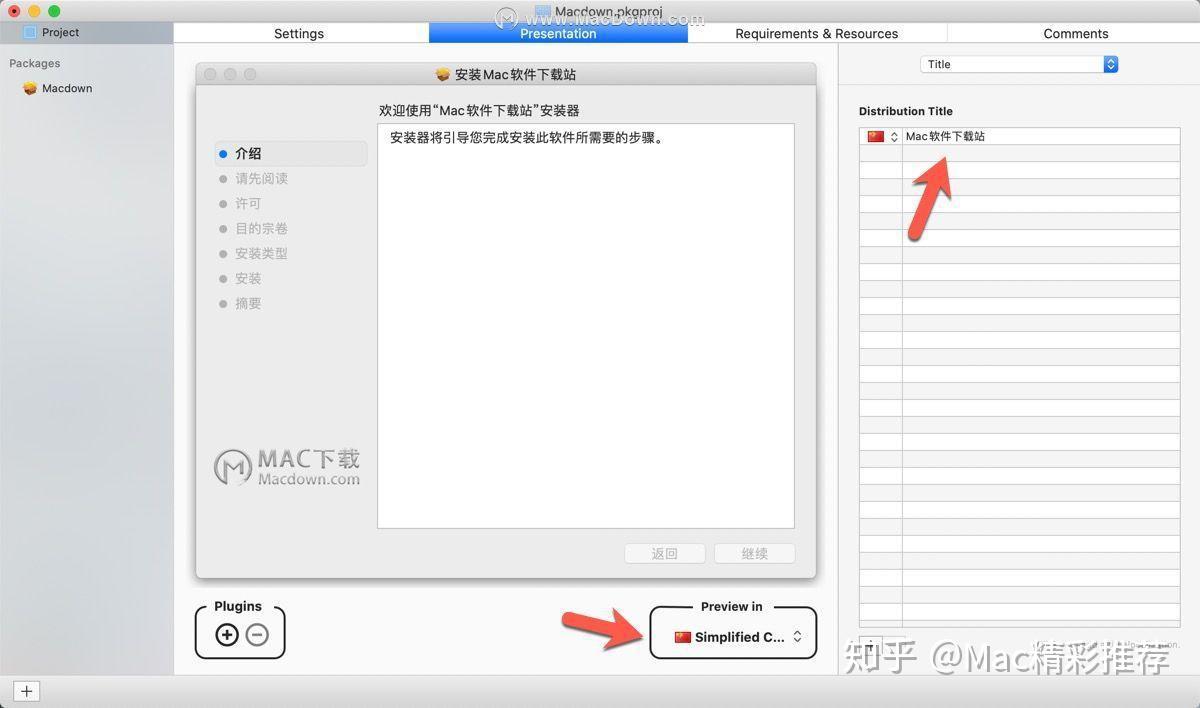Click the language chevrons beside the flag row
Image resolution: width=1200 pixels, height=708 pixels.
[x=894, y=136]
